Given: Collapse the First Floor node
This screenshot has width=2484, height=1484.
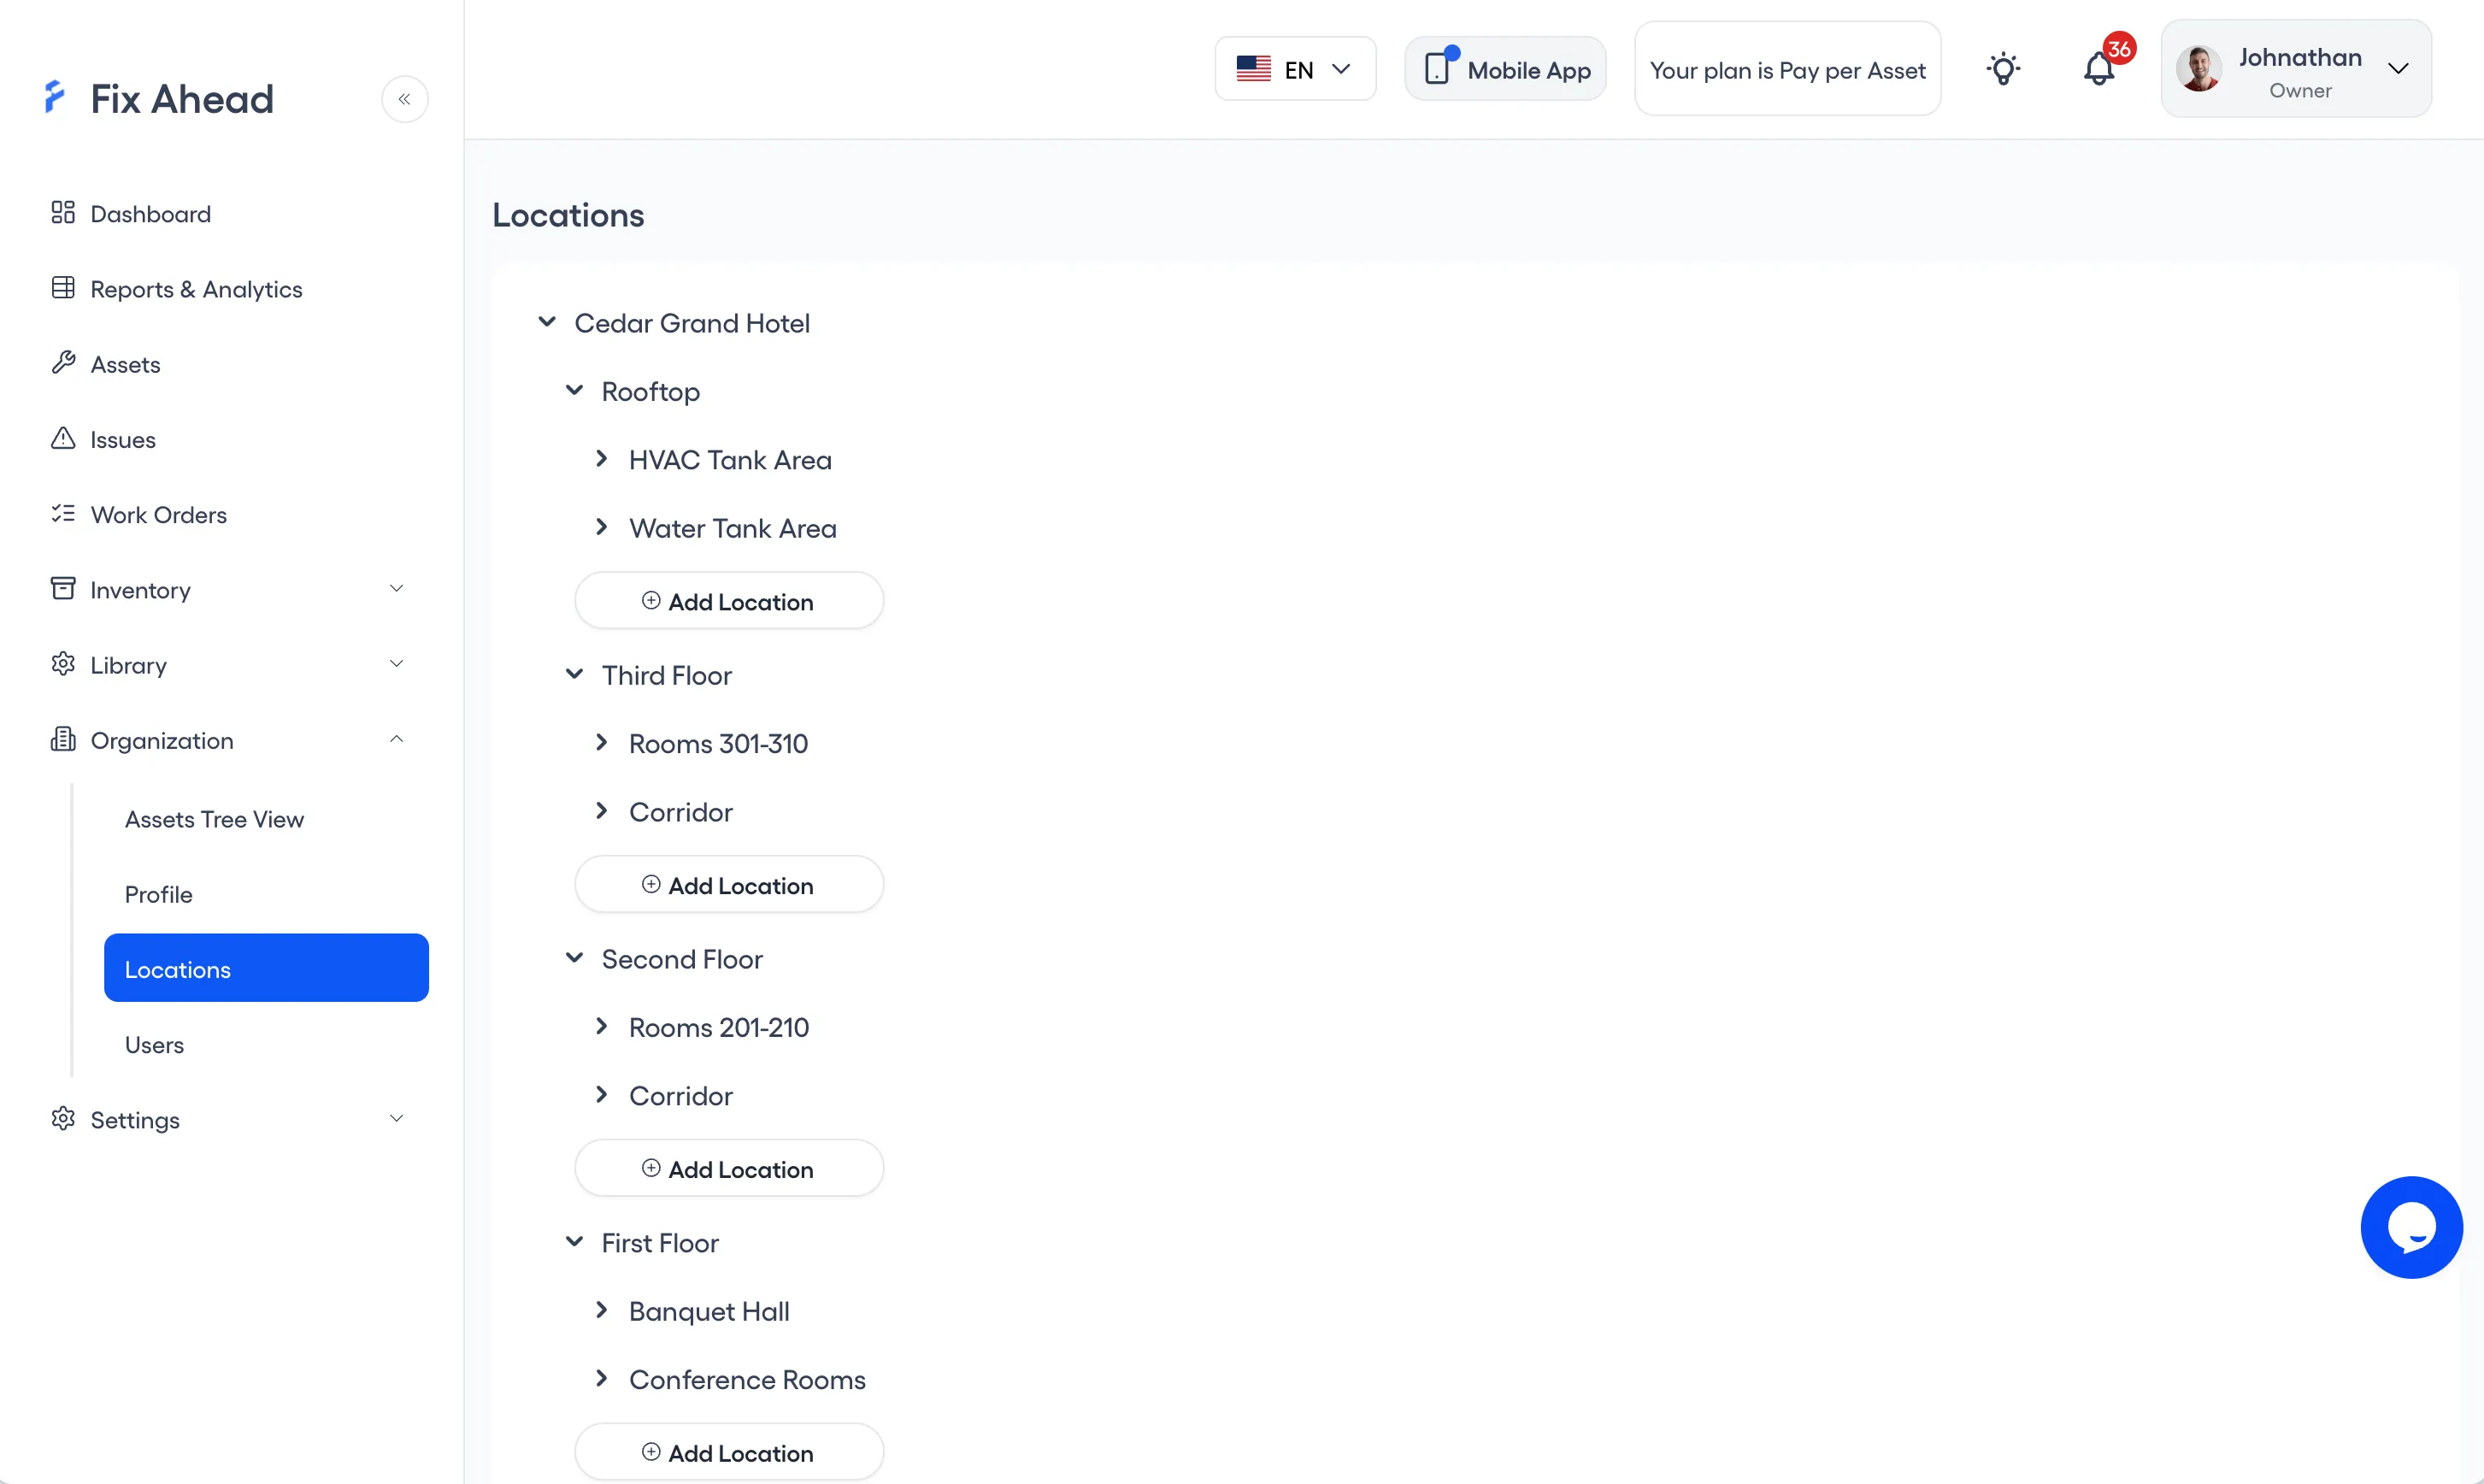Looking at the screenshot, I should (x=574, y=1242).
